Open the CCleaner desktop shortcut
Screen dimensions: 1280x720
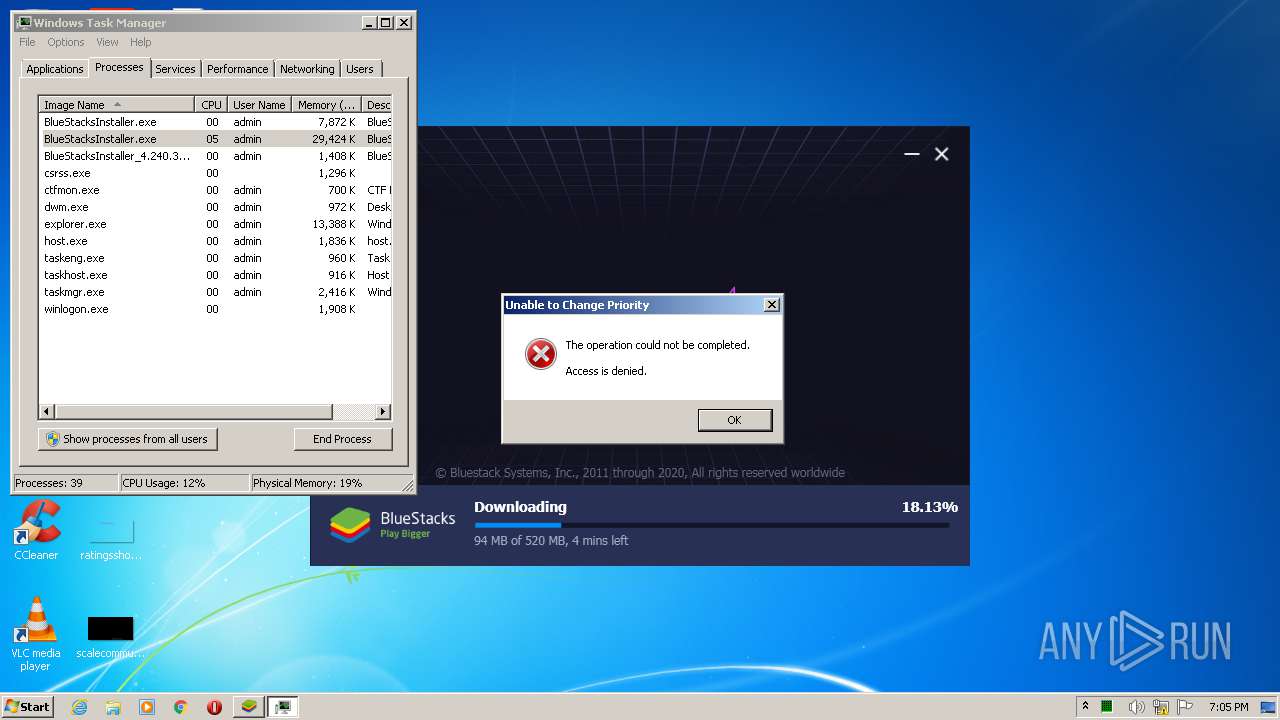36,530
